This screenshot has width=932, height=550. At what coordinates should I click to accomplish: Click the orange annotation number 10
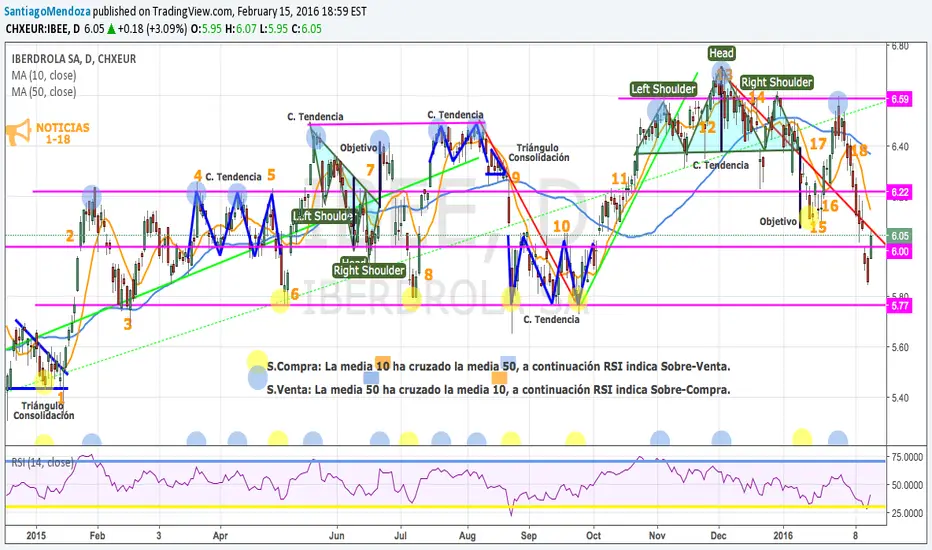561,226
